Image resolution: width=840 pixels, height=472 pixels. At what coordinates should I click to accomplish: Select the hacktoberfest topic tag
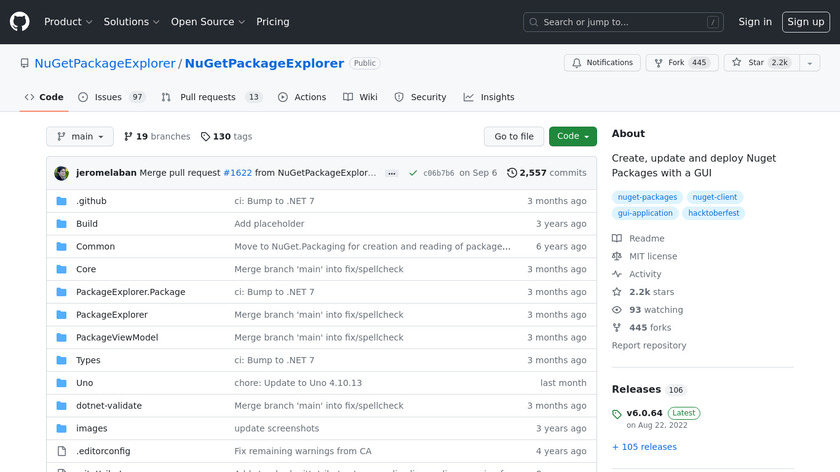(714, 213)
